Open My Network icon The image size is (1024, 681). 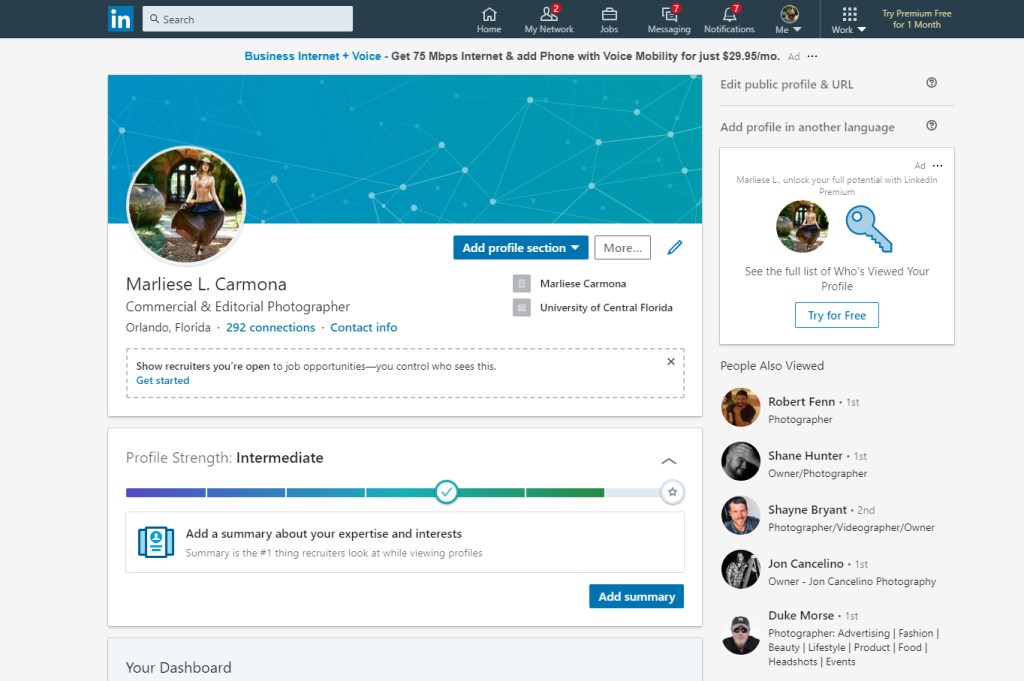click(549, 15)
